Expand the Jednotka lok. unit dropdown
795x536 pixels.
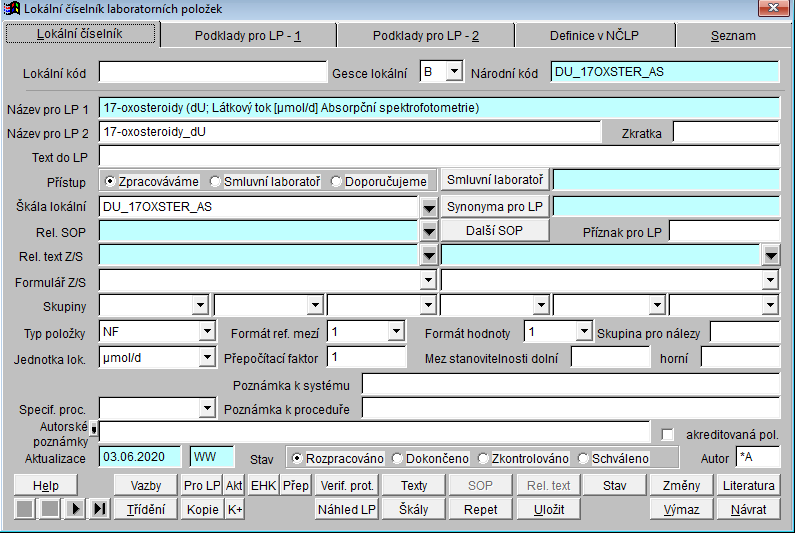207,357
